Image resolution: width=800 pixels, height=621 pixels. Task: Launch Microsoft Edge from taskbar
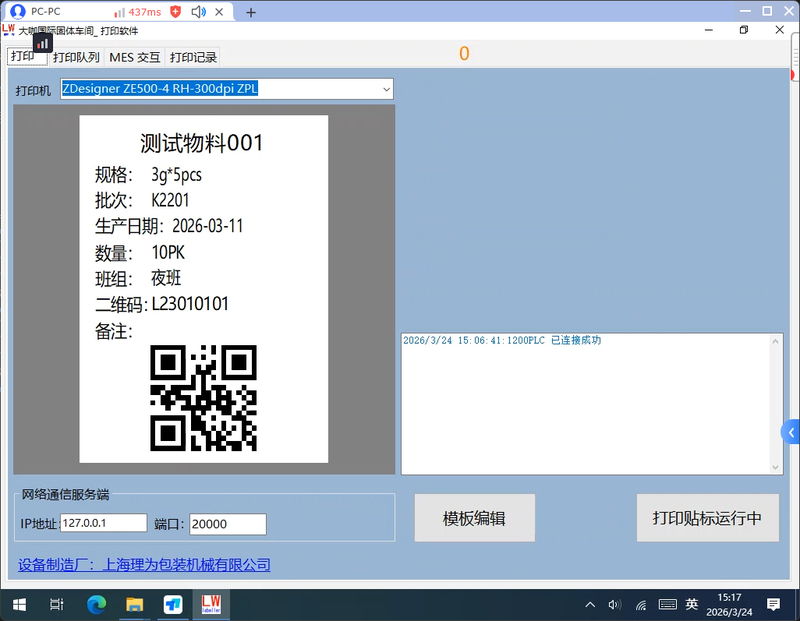point(96,605)
